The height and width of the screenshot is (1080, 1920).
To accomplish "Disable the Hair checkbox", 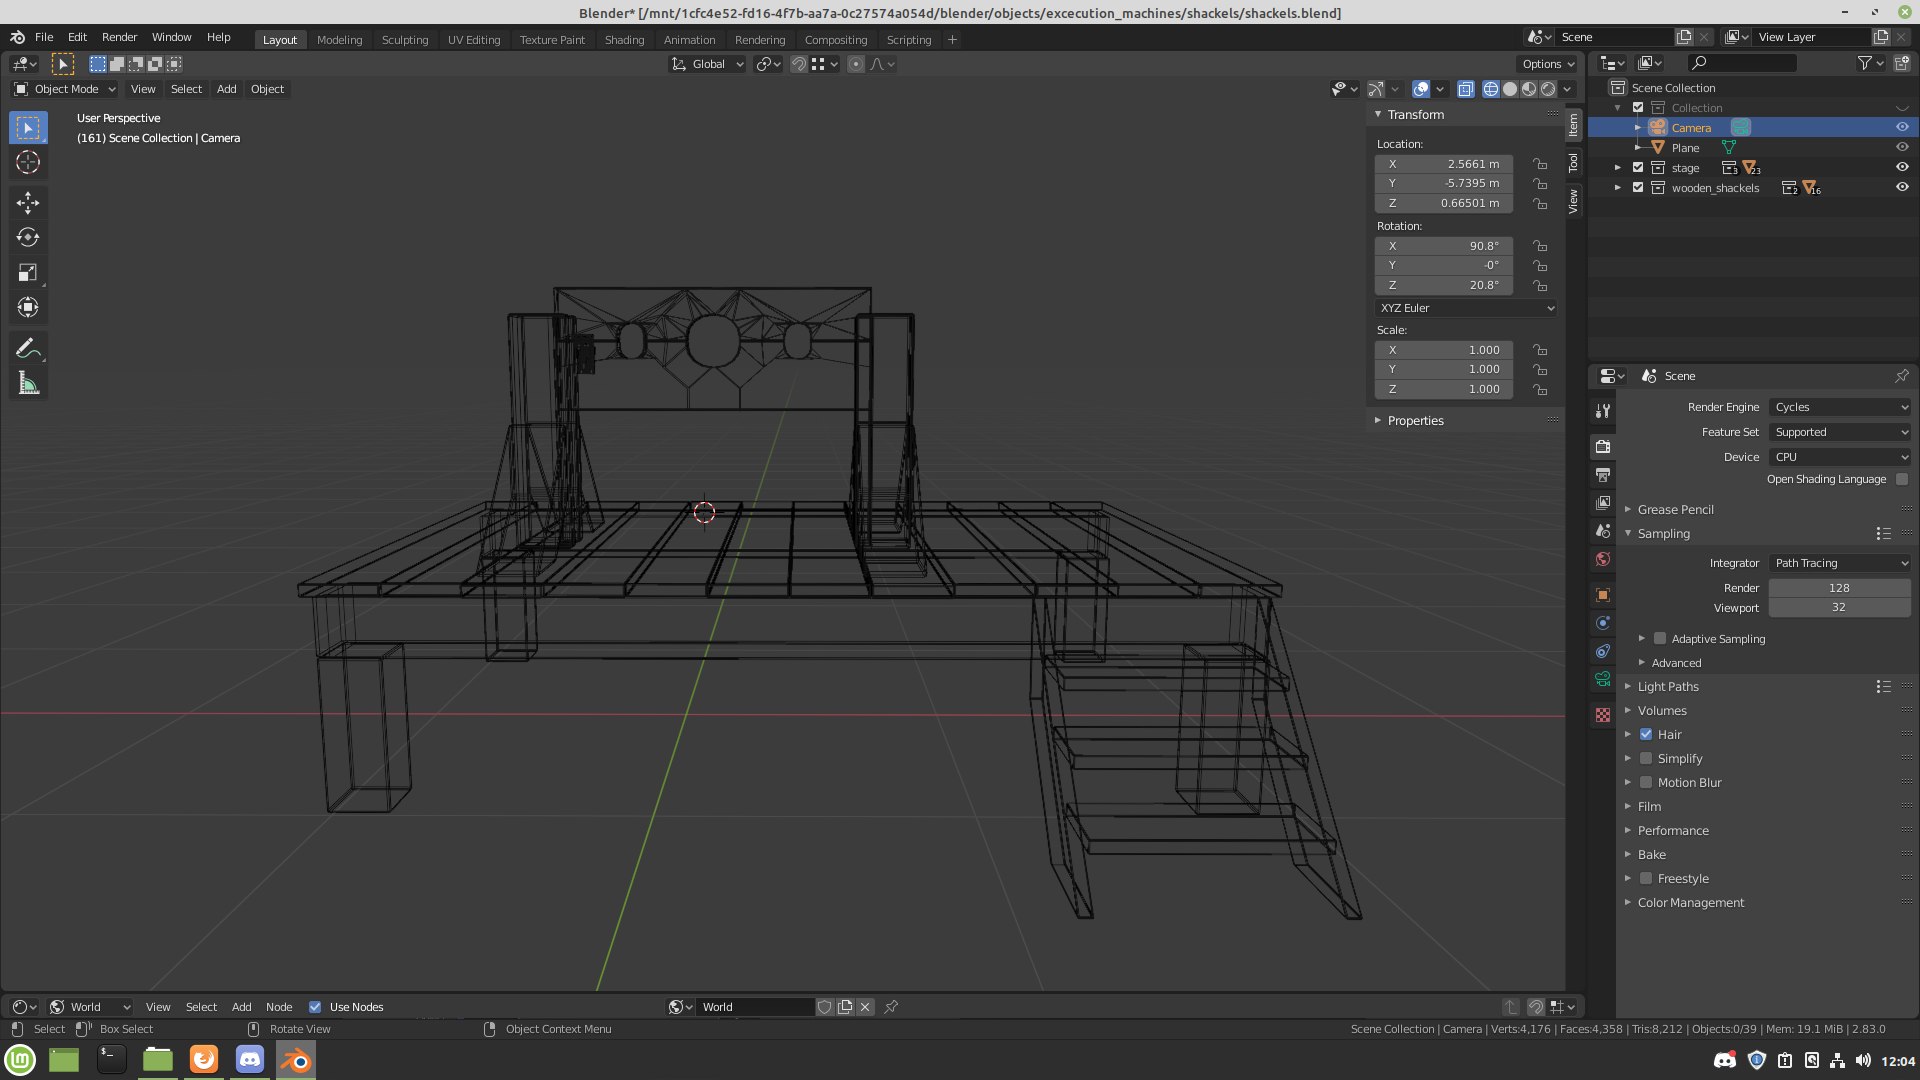I will point(1646,735).
